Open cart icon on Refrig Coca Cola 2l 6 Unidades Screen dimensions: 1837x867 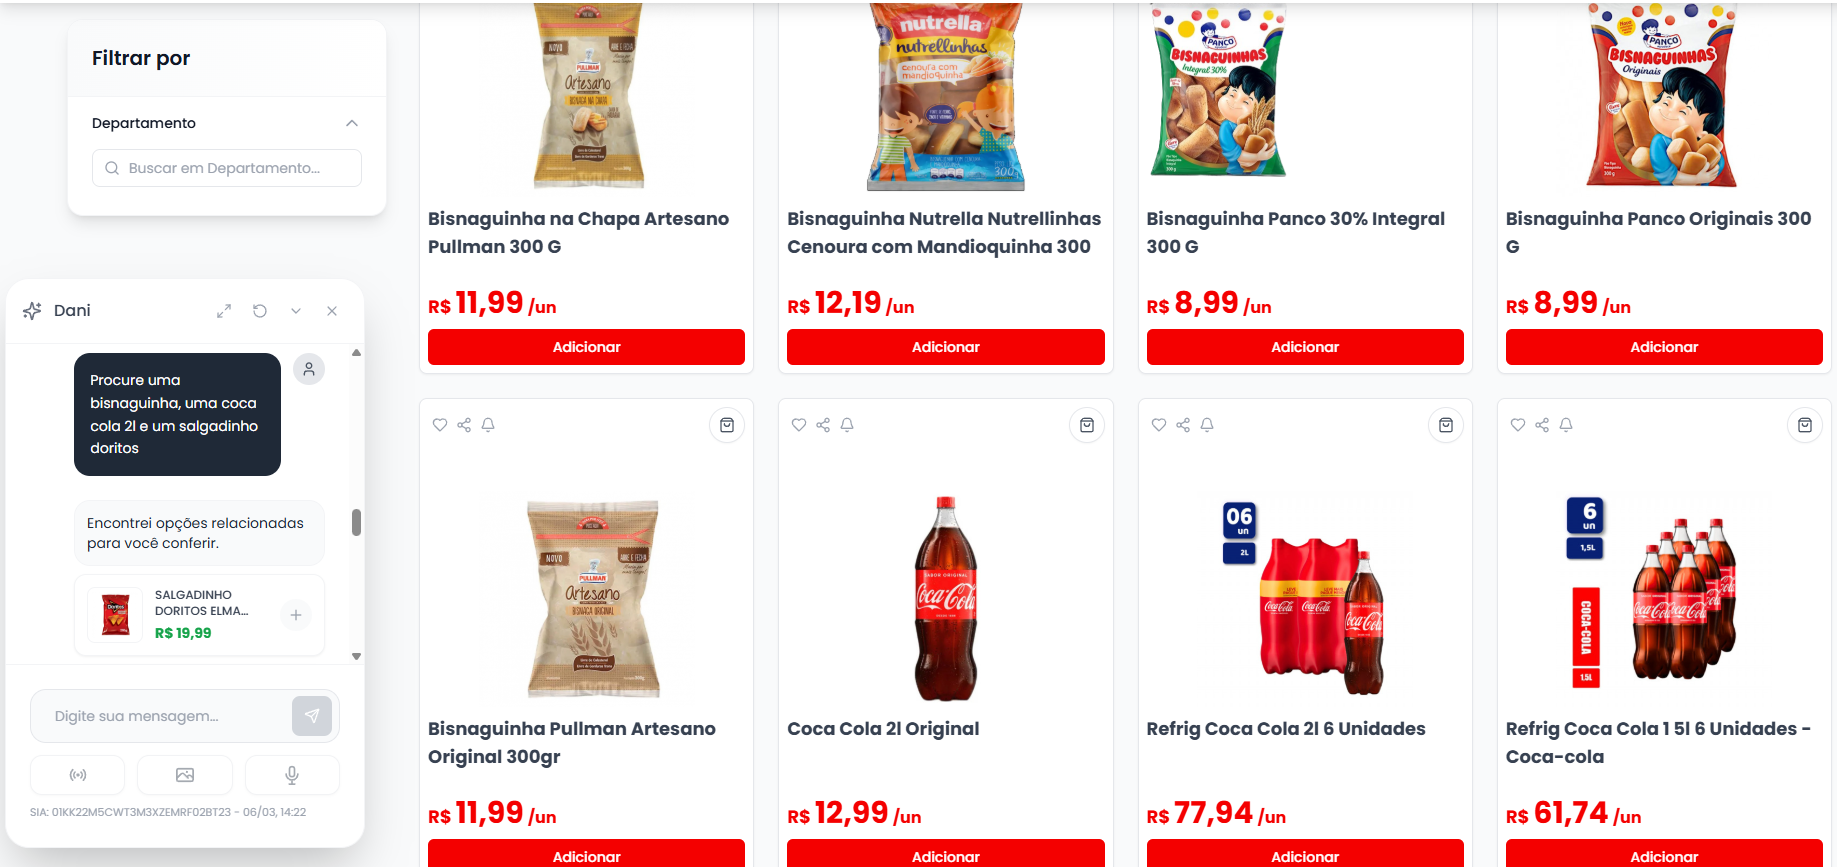[x=1446, y=425]
